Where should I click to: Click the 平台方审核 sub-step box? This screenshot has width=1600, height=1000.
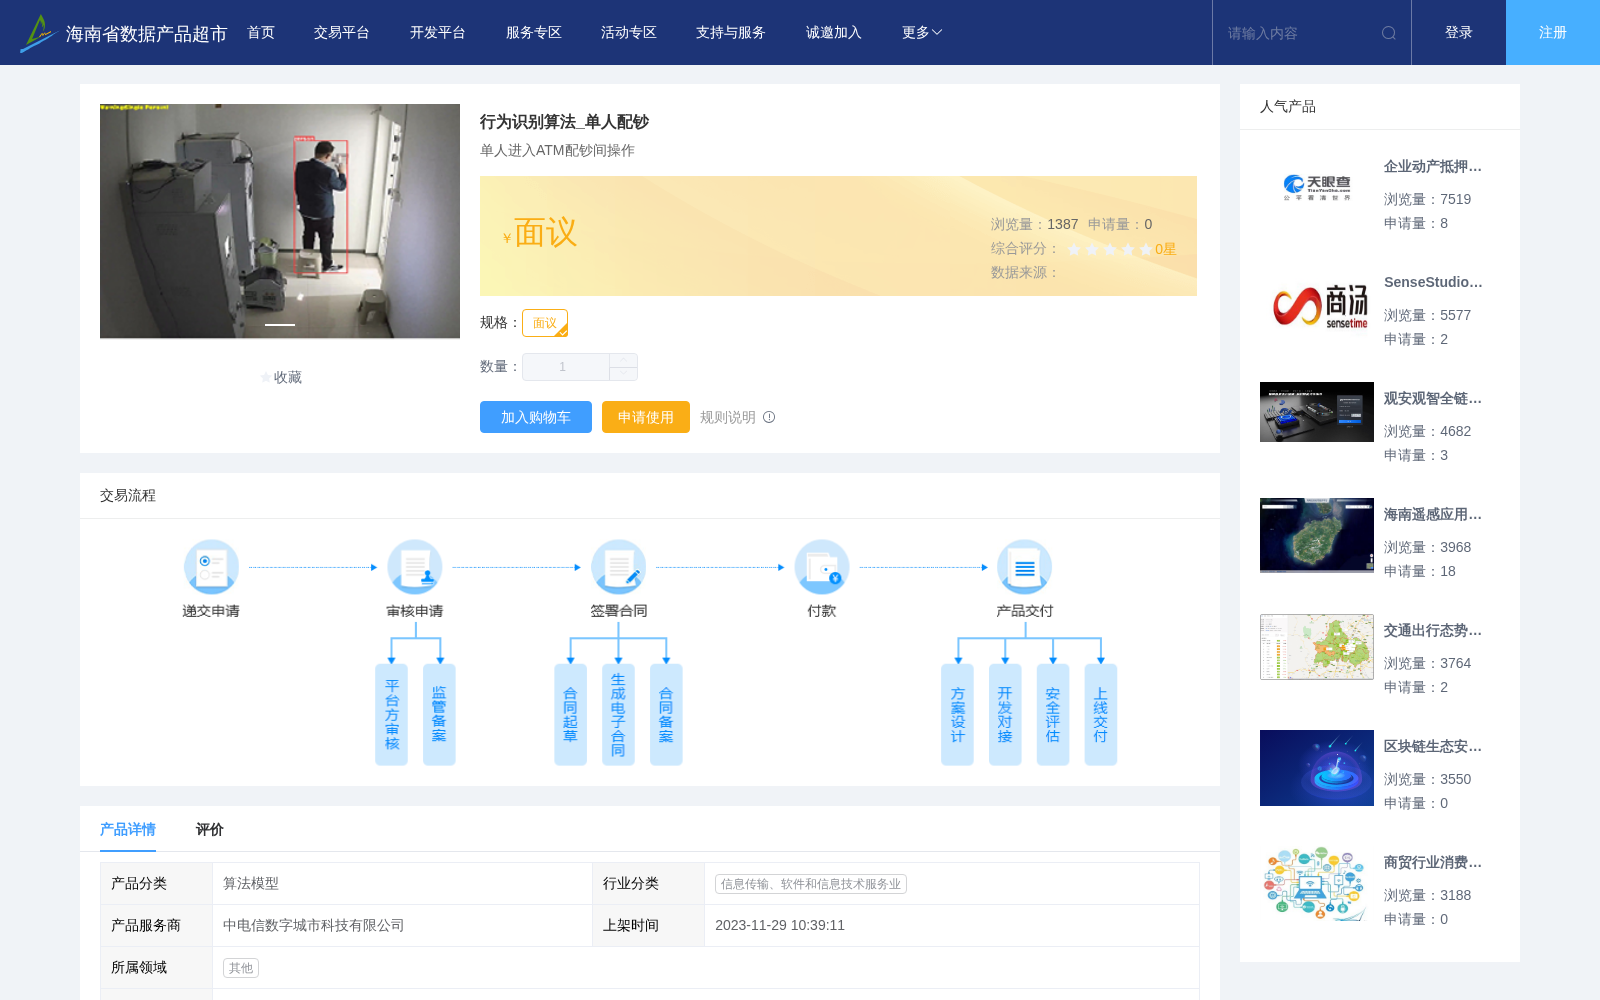tap(392, 714)
